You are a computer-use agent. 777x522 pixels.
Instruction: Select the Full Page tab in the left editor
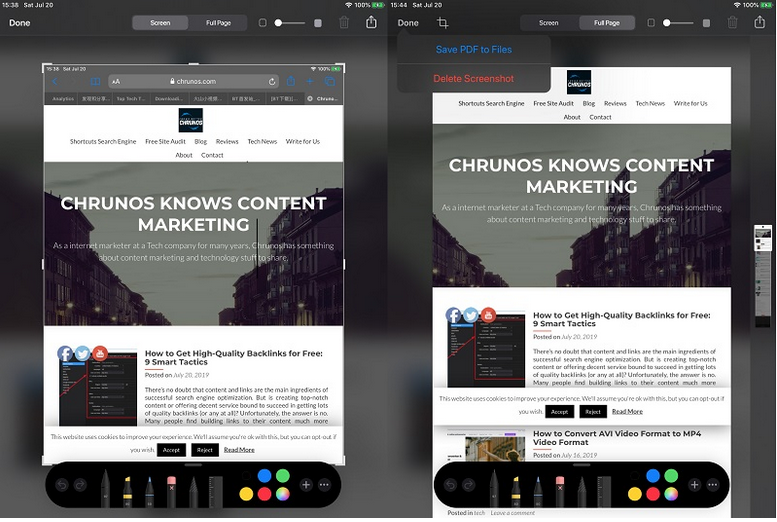pos(218,23)
